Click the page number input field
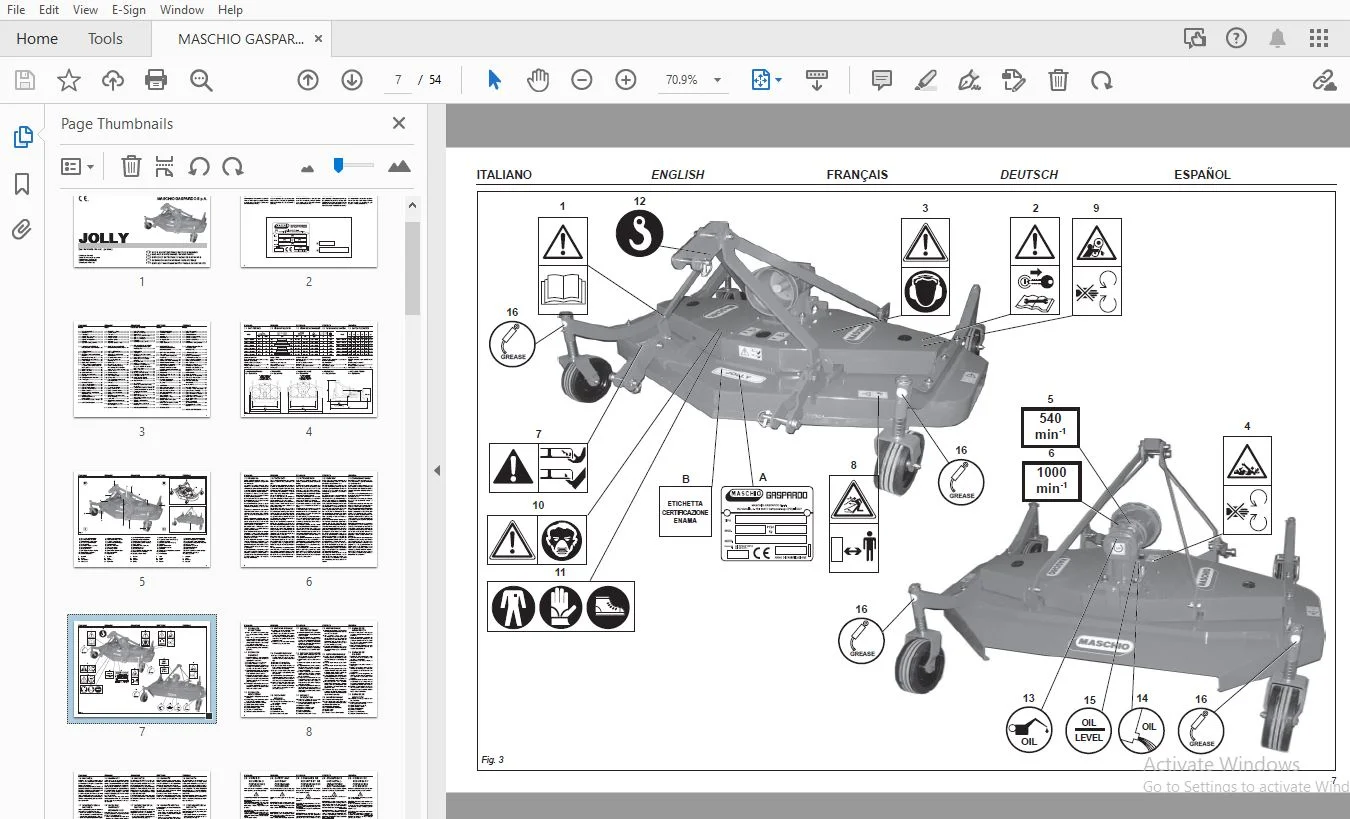1350x819 pixels. tap(398, 80)
